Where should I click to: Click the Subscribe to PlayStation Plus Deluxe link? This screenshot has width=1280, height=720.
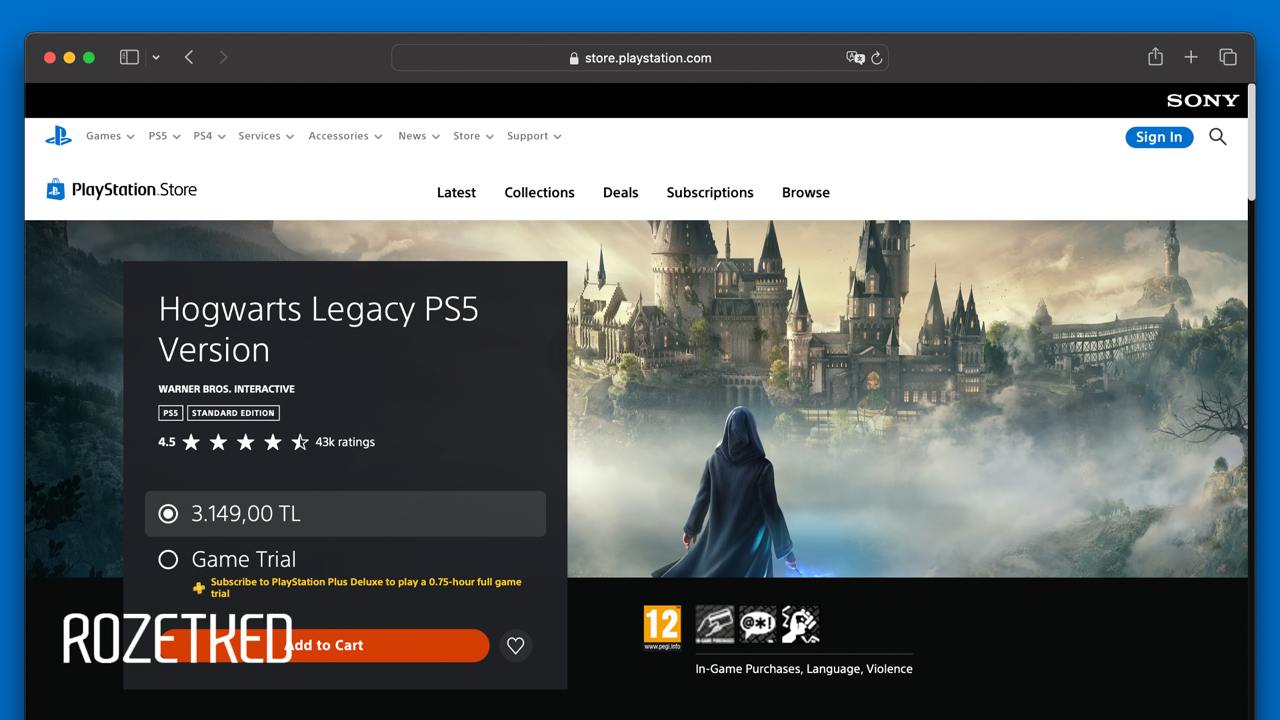point(366,587)
